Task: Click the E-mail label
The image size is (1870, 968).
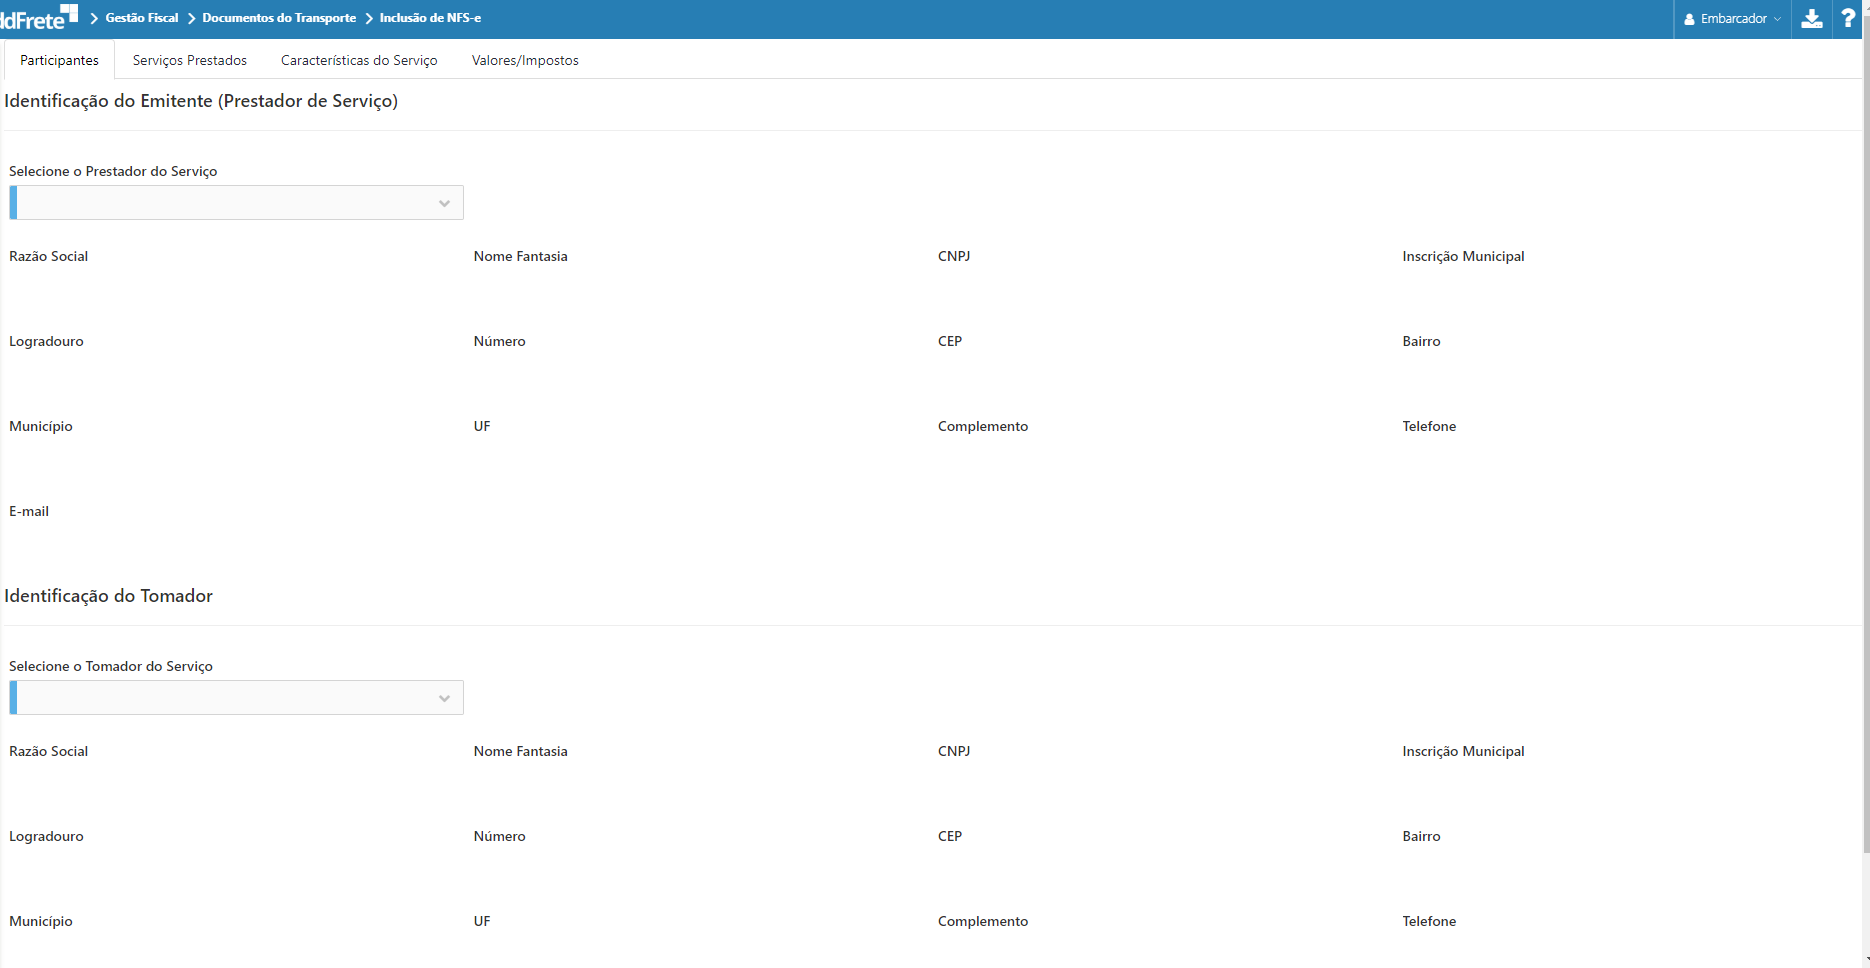Action: tap(29, 511)
